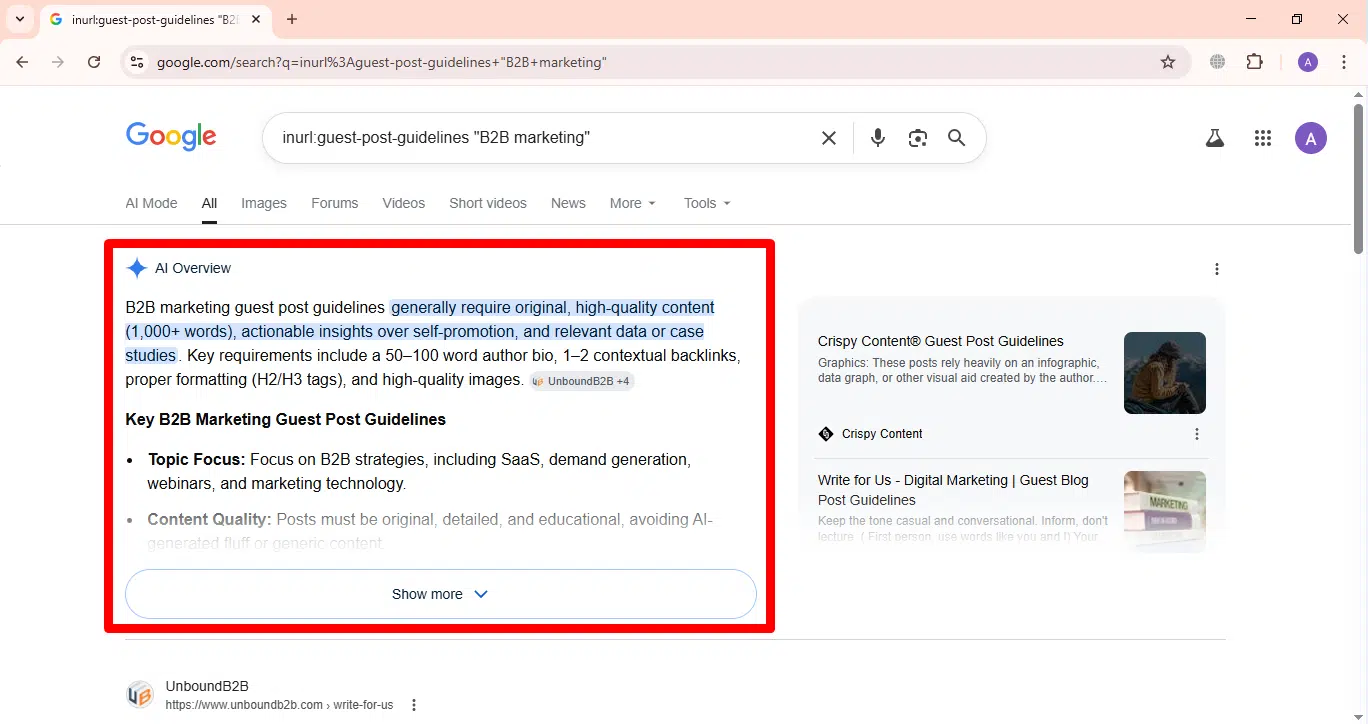Screen dimensions: 1368x724
Task: Click the Write for Us marketing thumbnail
Action: [x=1165, y=511]
